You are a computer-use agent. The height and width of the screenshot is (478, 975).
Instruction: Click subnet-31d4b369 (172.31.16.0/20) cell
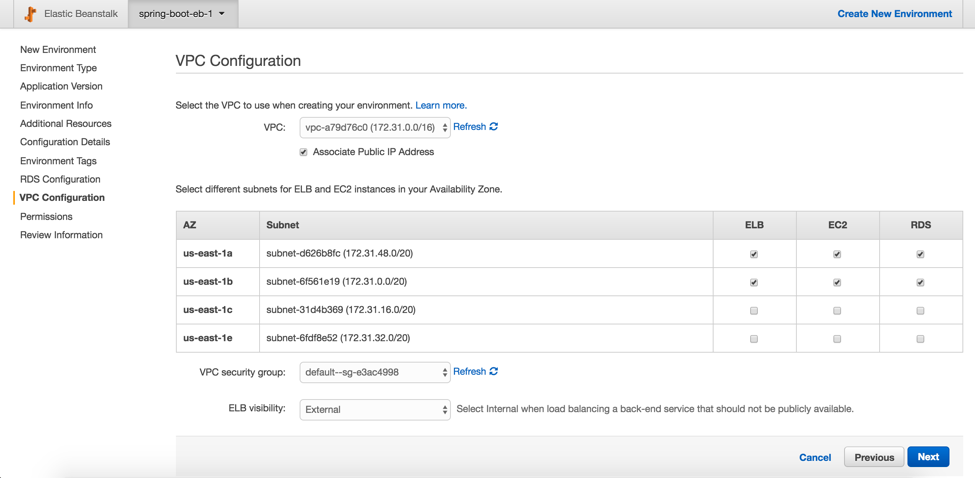pyautogui.click(x=486, y=310)
